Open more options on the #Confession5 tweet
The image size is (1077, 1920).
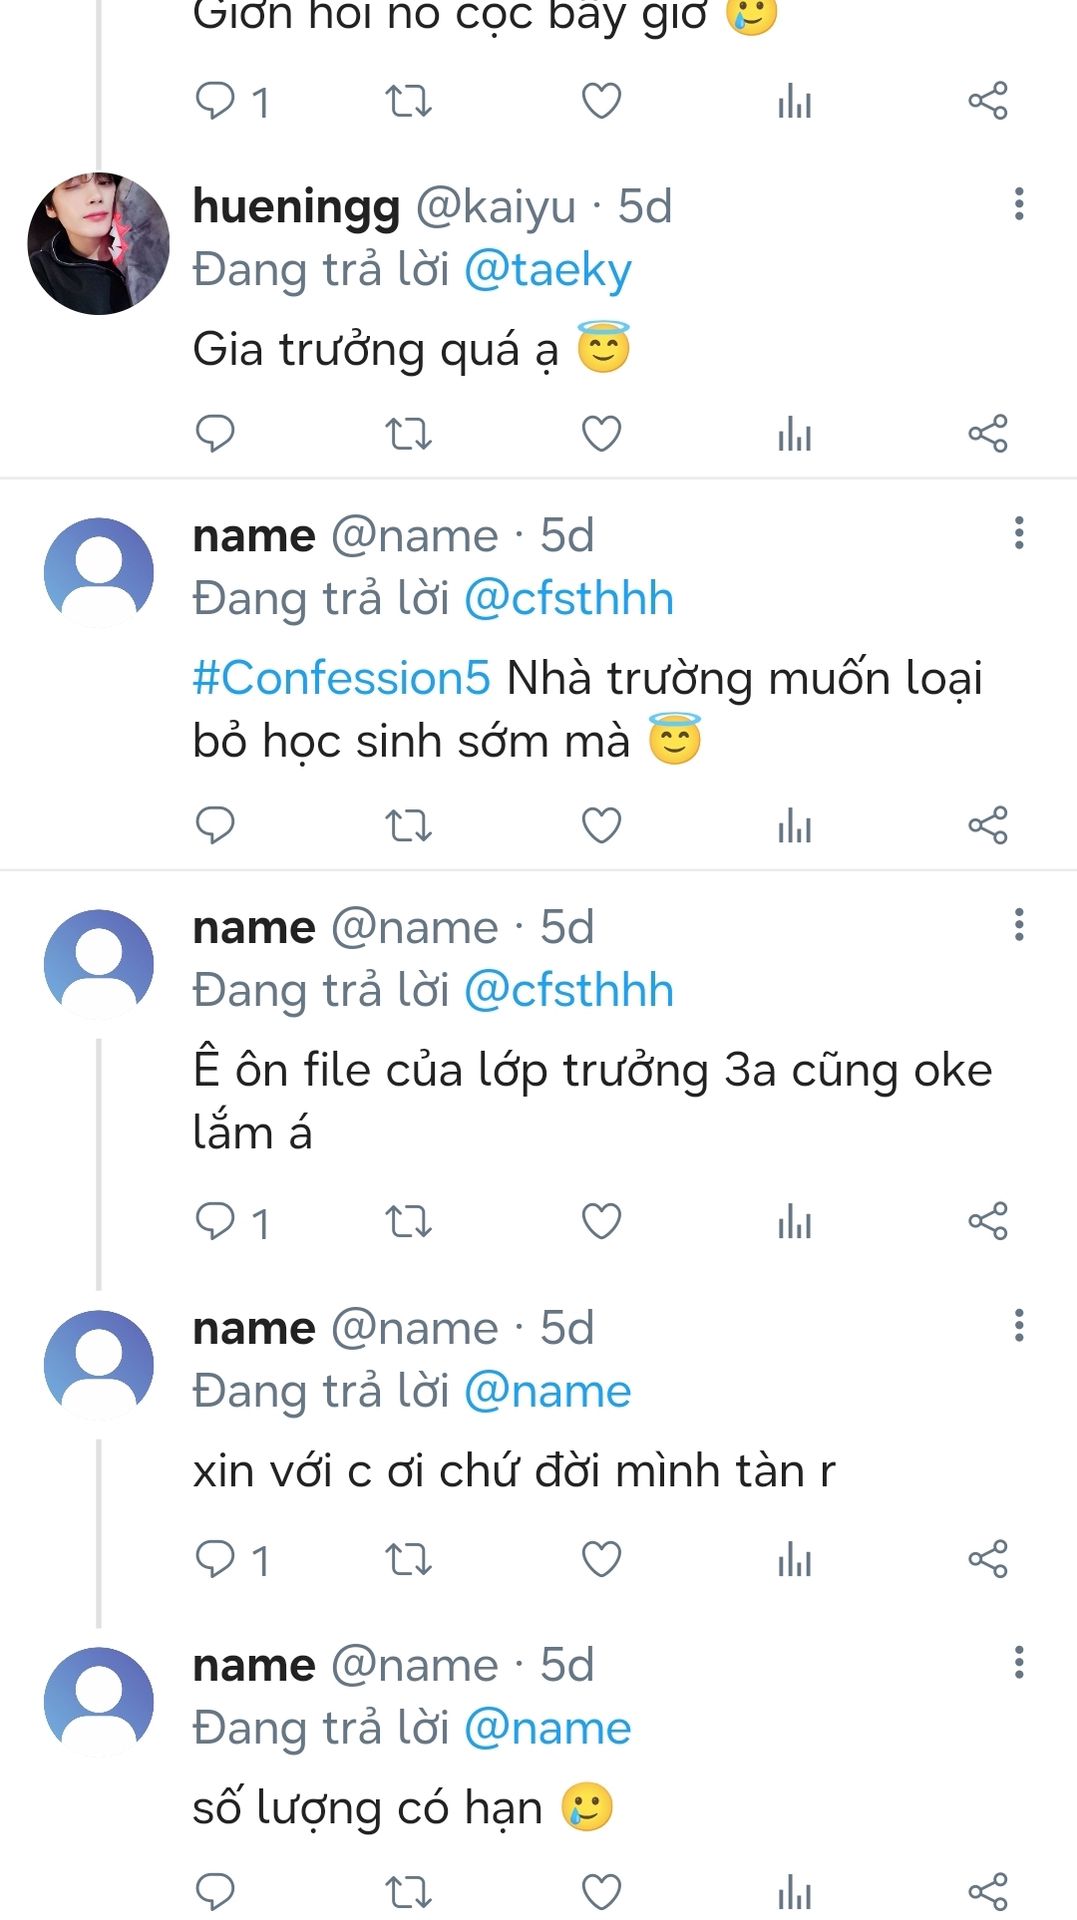1018,533
